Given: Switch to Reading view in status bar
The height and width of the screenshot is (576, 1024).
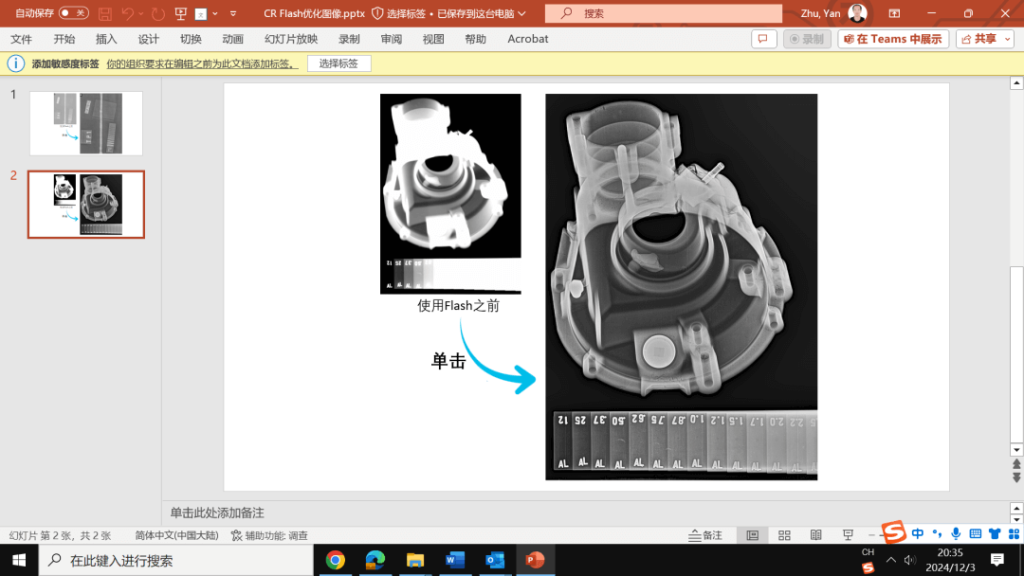Looking at the screenshot, I should click(x=816, y=535).
